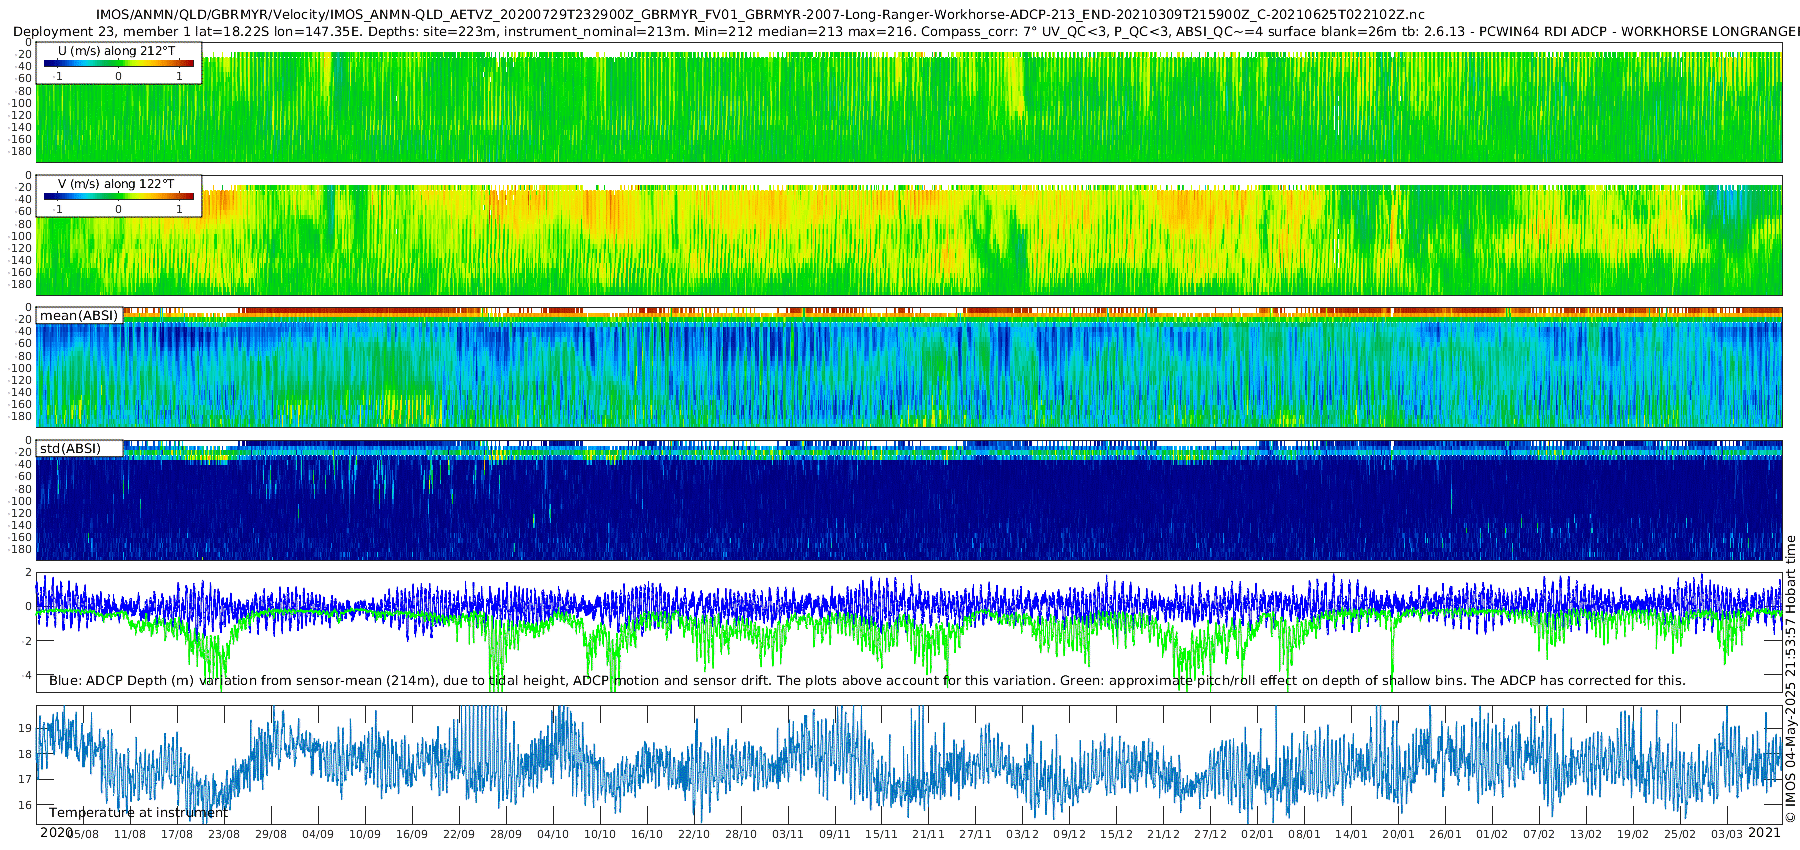
Task: Select the mean(ABSI) panel label
Action: 80,315
